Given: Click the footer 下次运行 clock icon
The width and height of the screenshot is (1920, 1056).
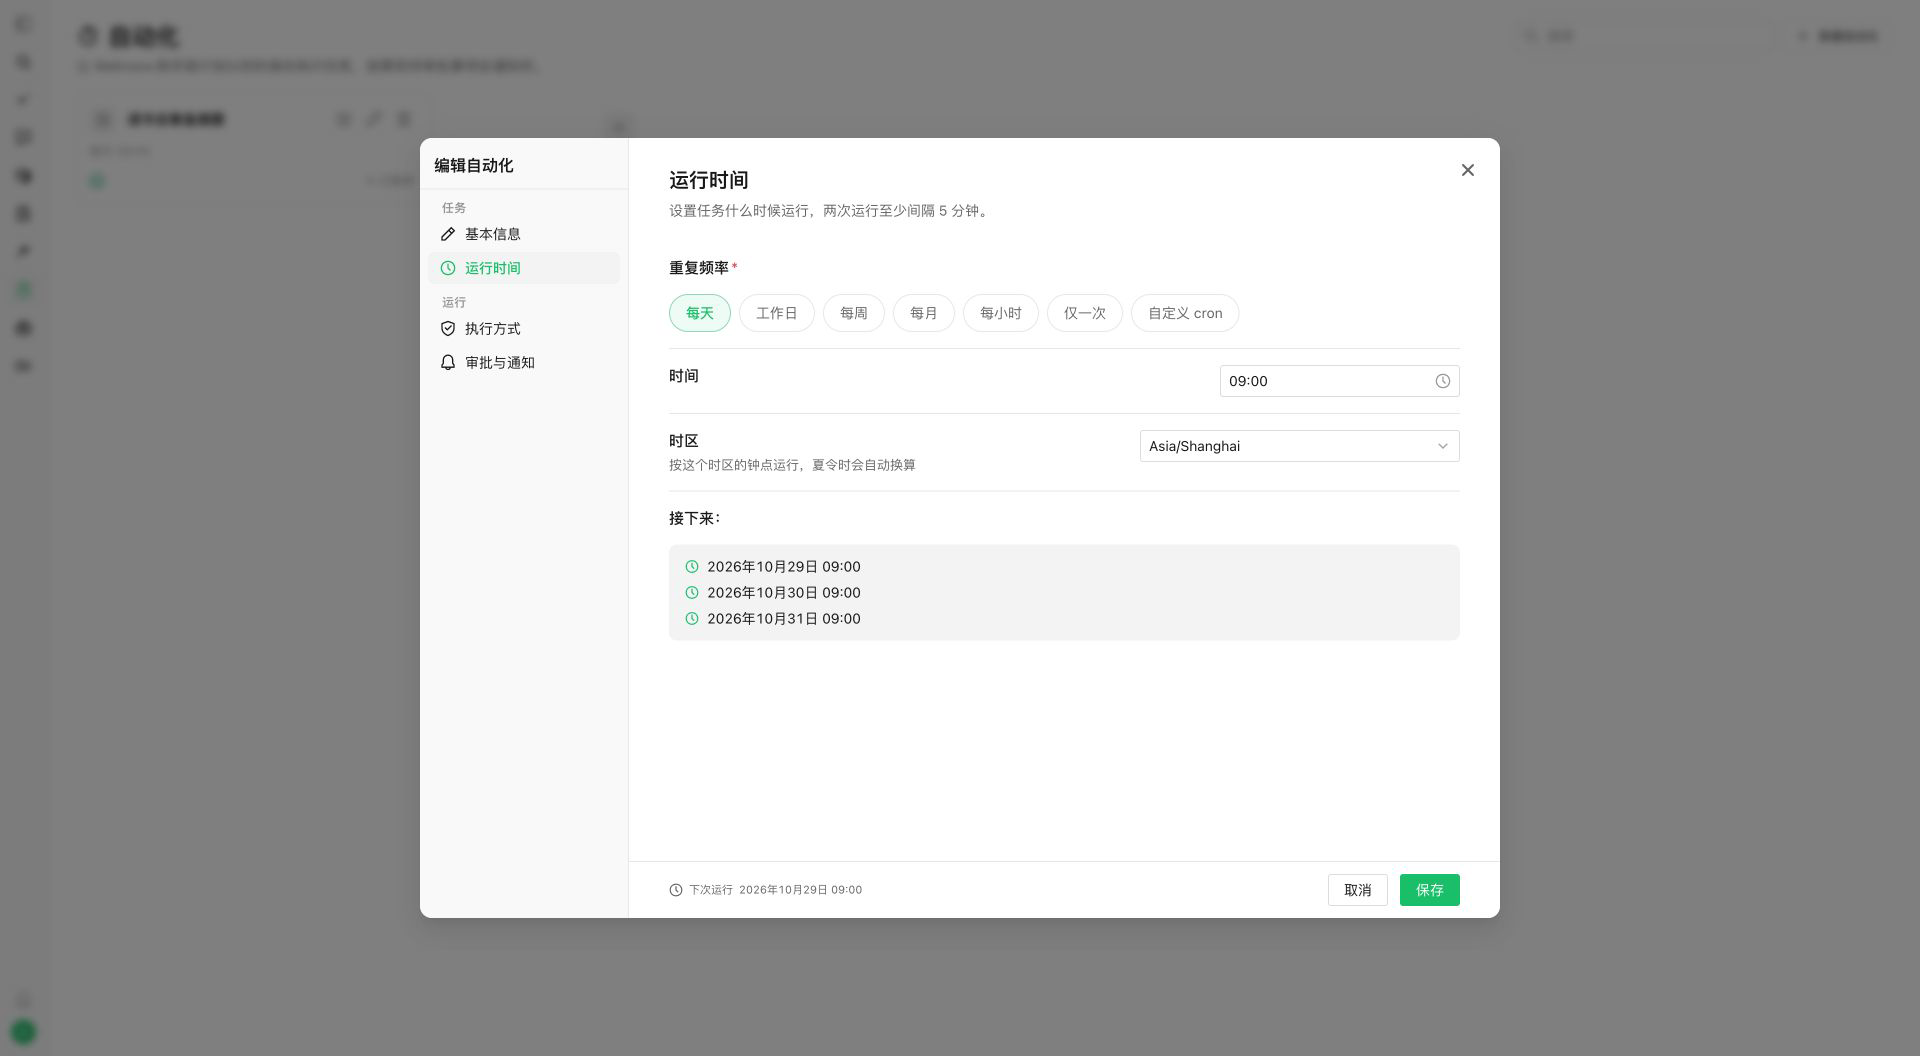Looking at the screenshot, I should tap(676, 890).
